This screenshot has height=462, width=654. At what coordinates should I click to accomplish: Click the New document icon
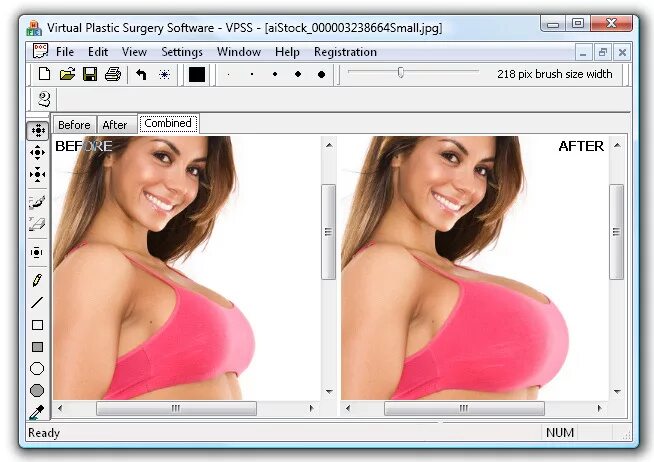44,74
